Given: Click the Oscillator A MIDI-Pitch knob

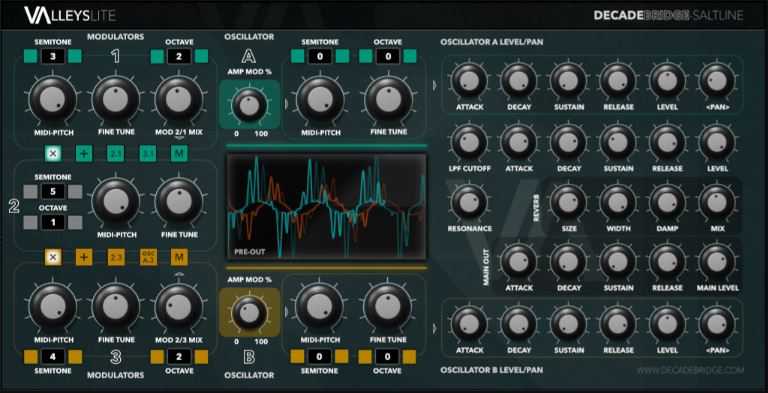Looking at the screenshot, I should point(320,99).
